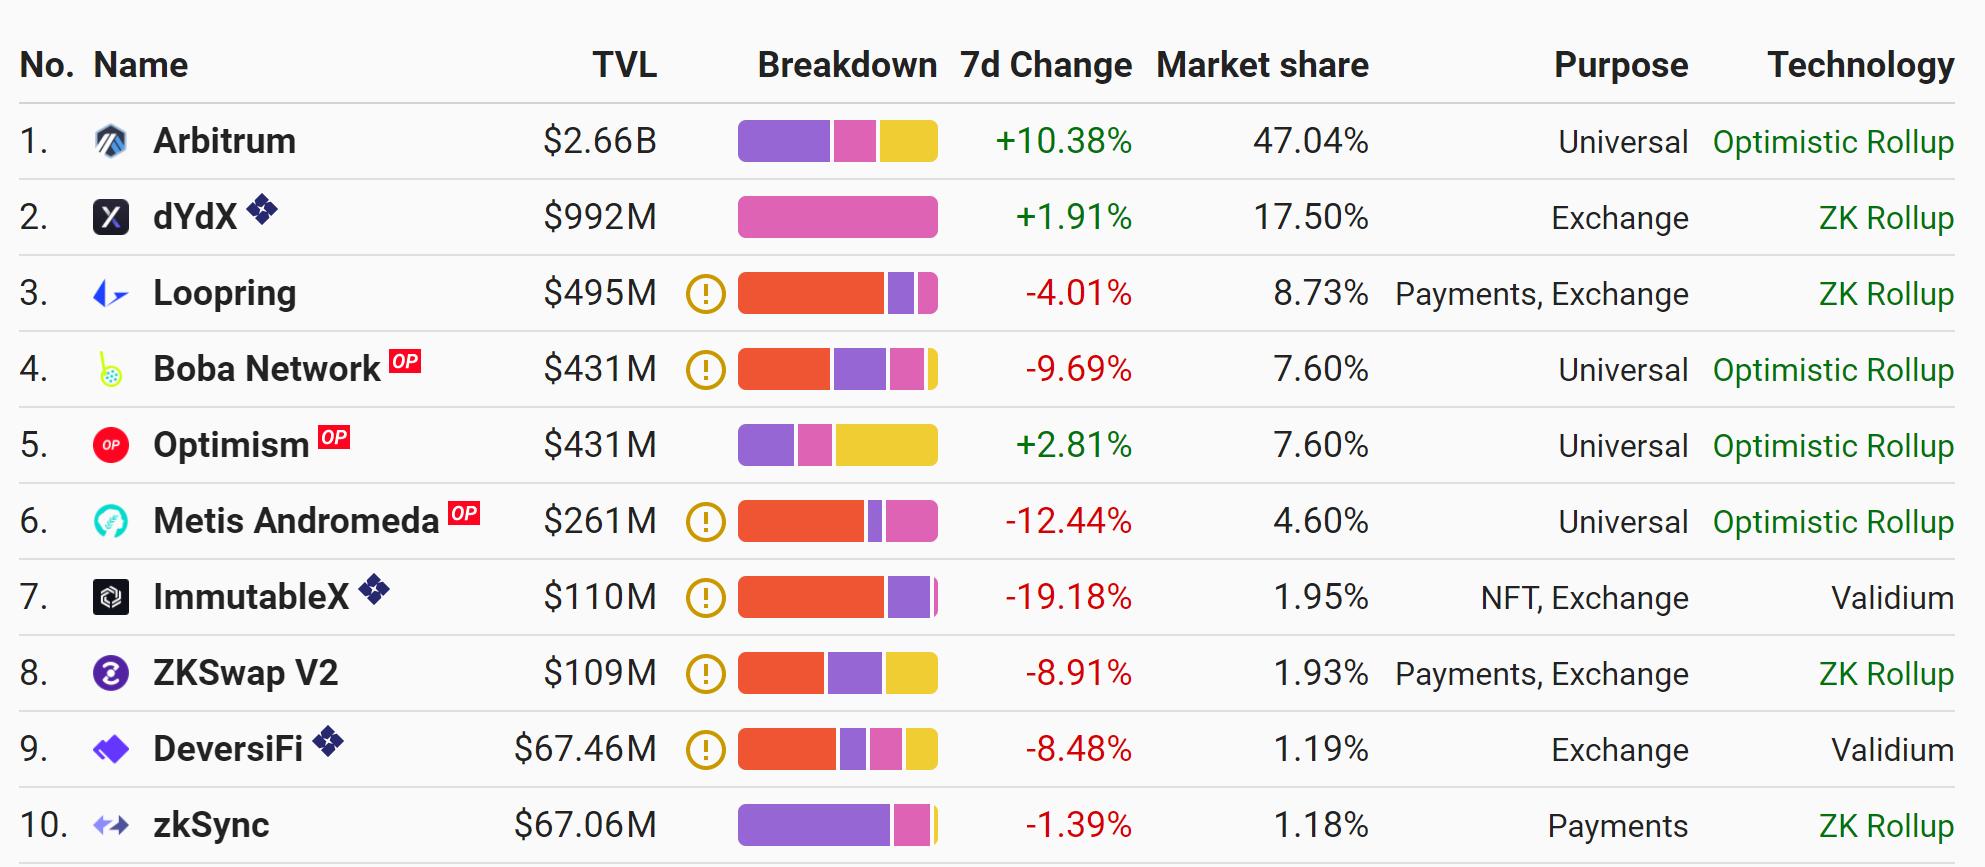Click the Loopring logo icon
1985x867 pixels.
[111, 293]
